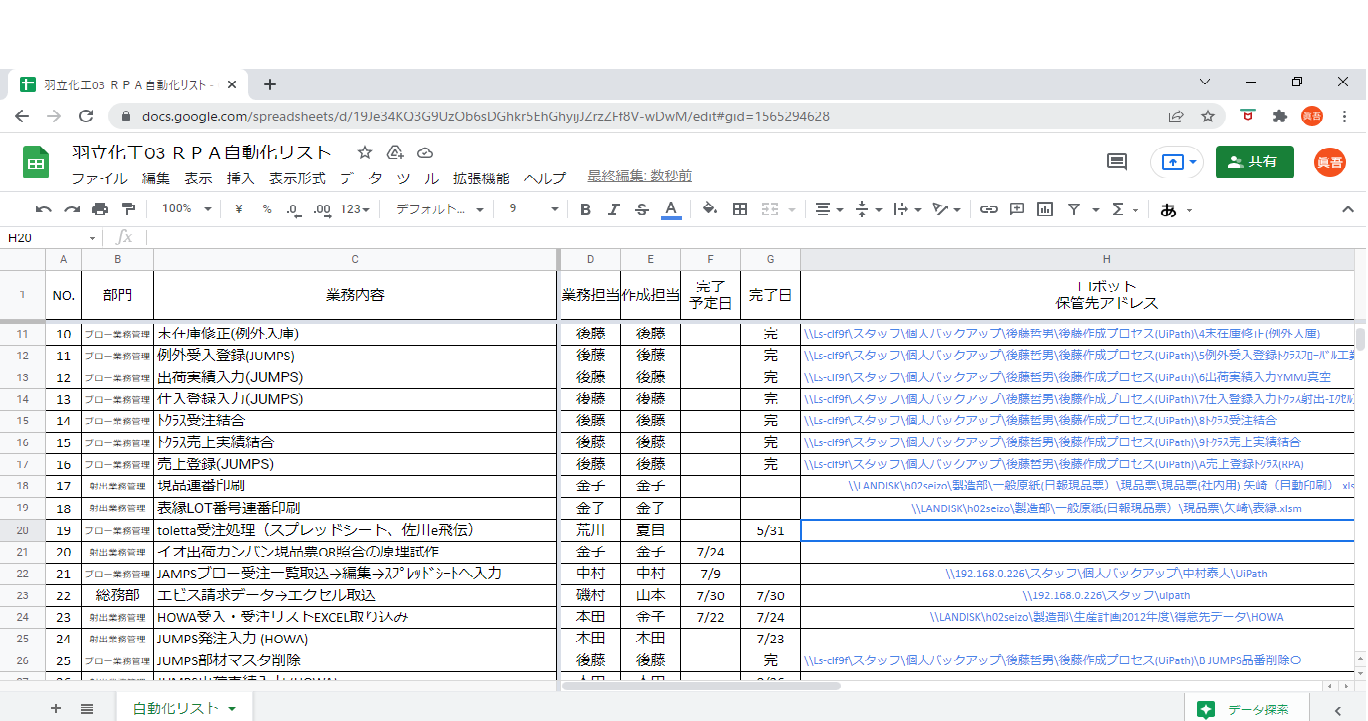Format selected cells as currency (¥)
This screenshot has width=1368, height=721.
239,209
